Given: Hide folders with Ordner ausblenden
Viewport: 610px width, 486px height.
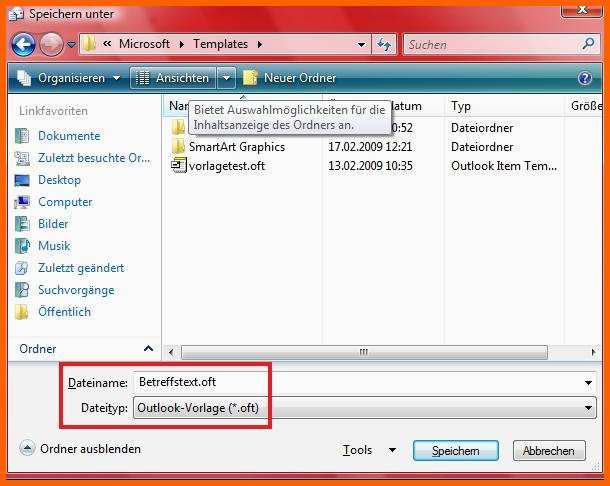Looking at the screenshot, I should point(80,449).
